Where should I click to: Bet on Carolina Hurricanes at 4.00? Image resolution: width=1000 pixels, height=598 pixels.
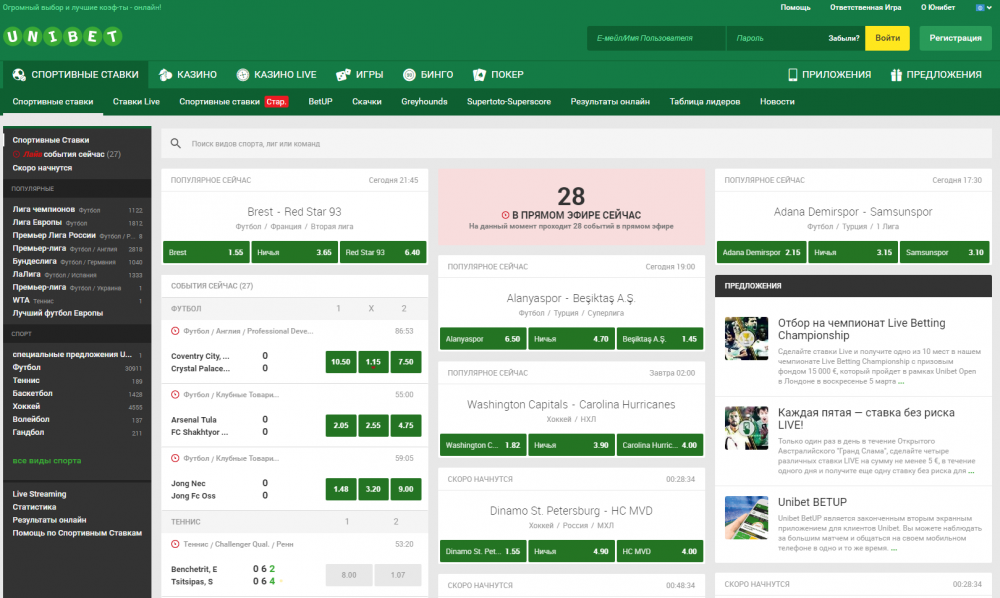coord(659,445)
